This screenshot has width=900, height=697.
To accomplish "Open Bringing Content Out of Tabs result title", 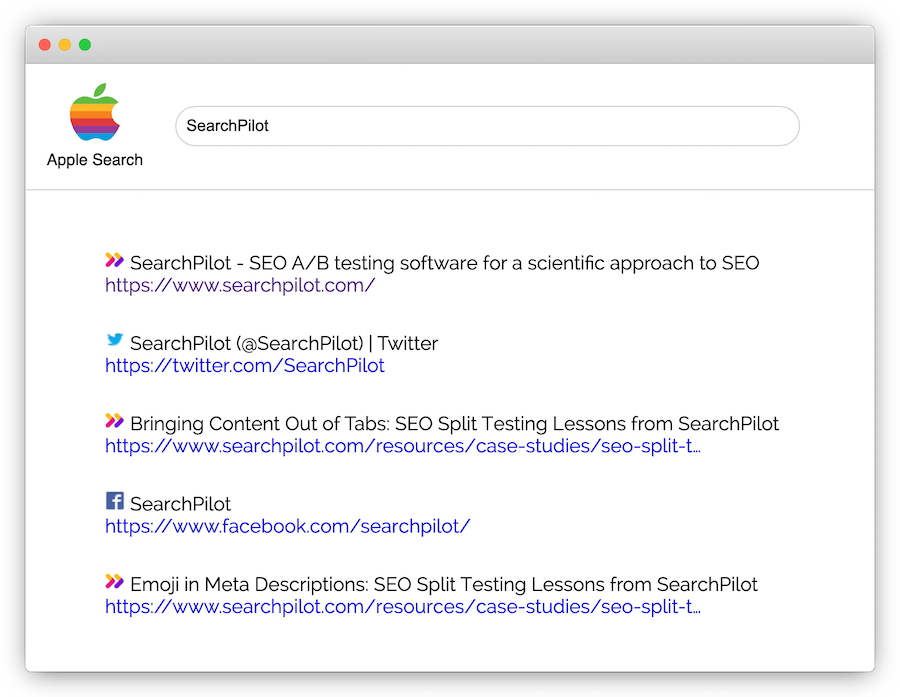I will (x=454, y=424).
